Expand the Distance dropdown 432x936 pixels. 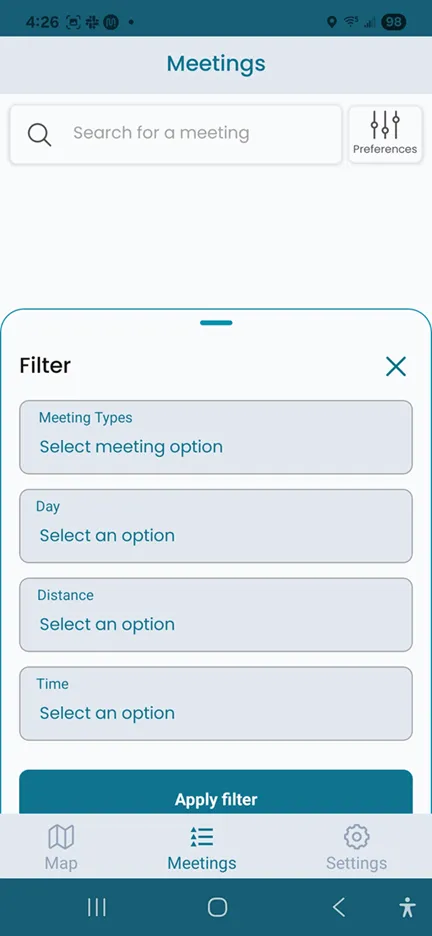coord(216,615)
